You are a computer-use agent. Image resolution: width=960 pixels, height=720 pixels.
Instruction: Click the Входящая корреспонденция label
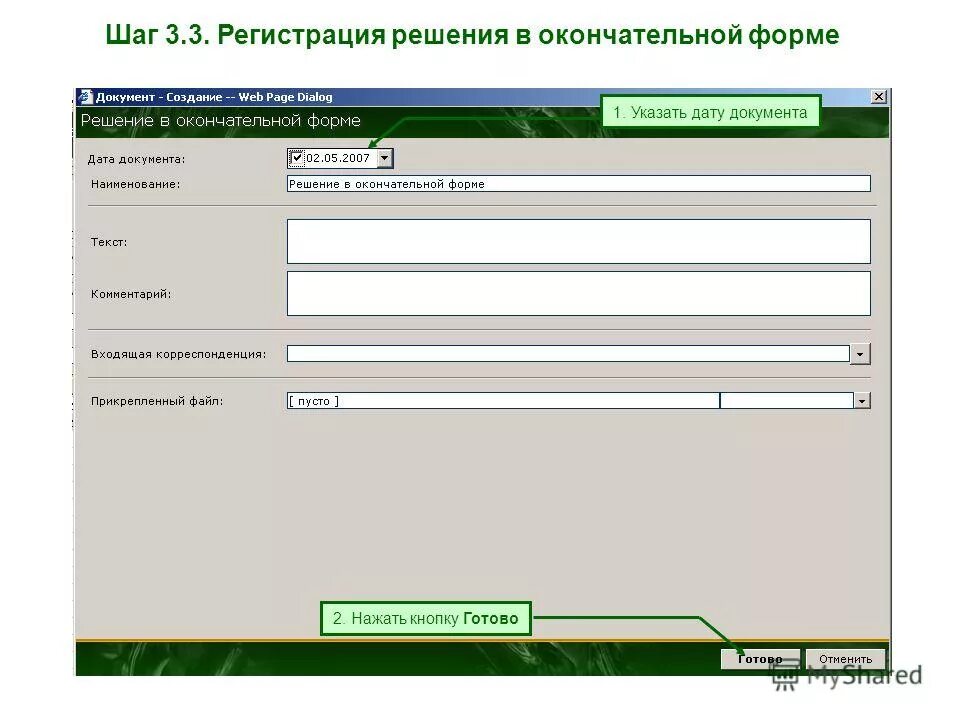pyautogui.click(x=178, y=354)
